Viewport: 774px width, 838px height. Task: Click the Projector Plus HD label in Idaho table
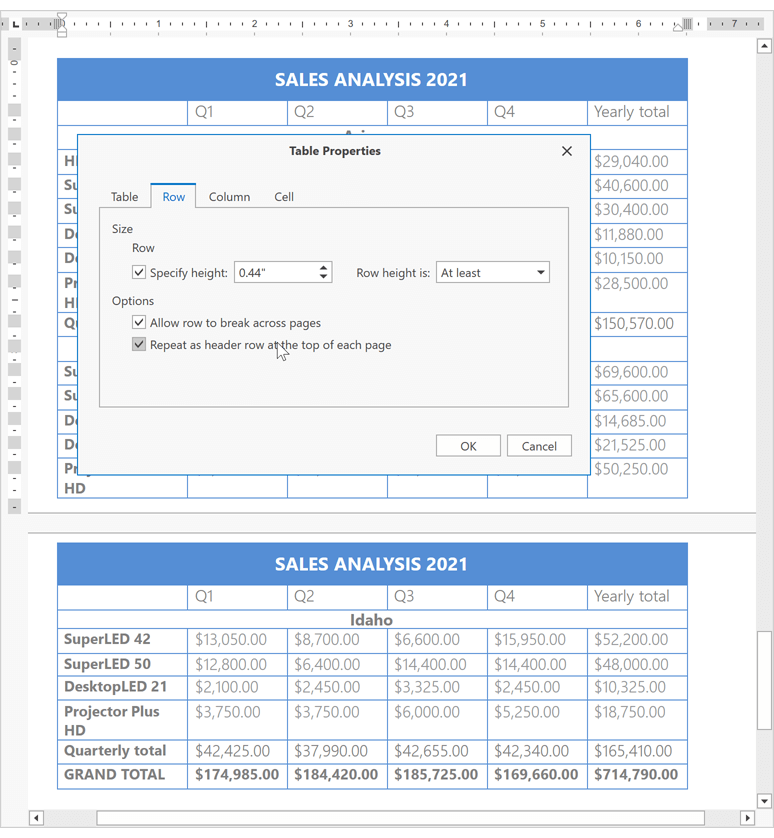(x=112, y=720)
